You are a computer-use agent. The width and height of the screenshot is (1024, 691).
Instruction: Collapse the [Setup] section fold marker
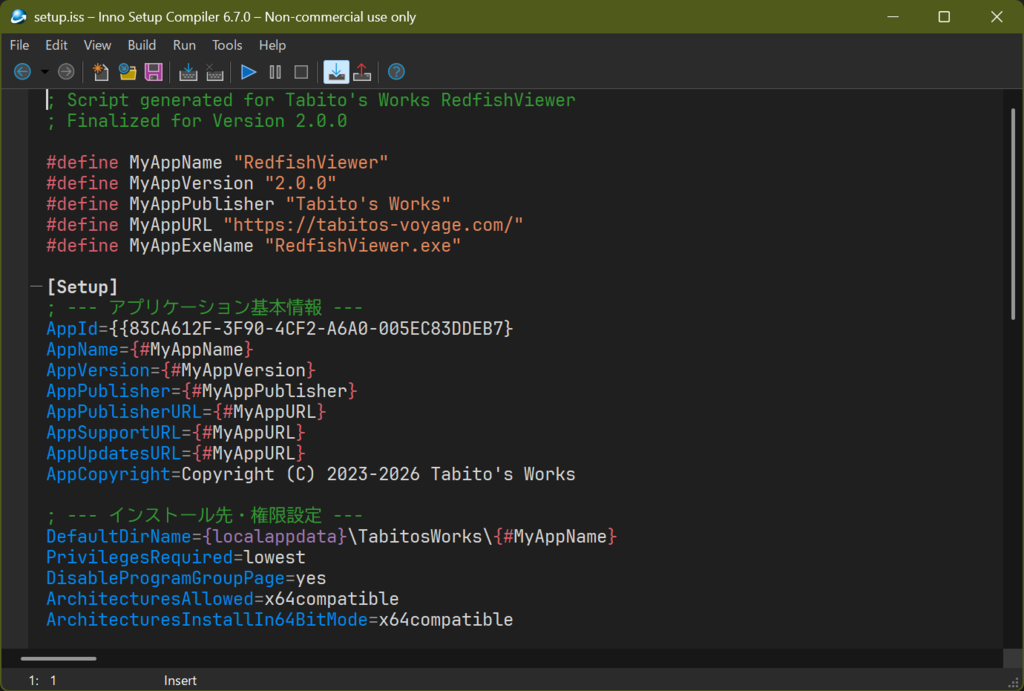point(36,286)
